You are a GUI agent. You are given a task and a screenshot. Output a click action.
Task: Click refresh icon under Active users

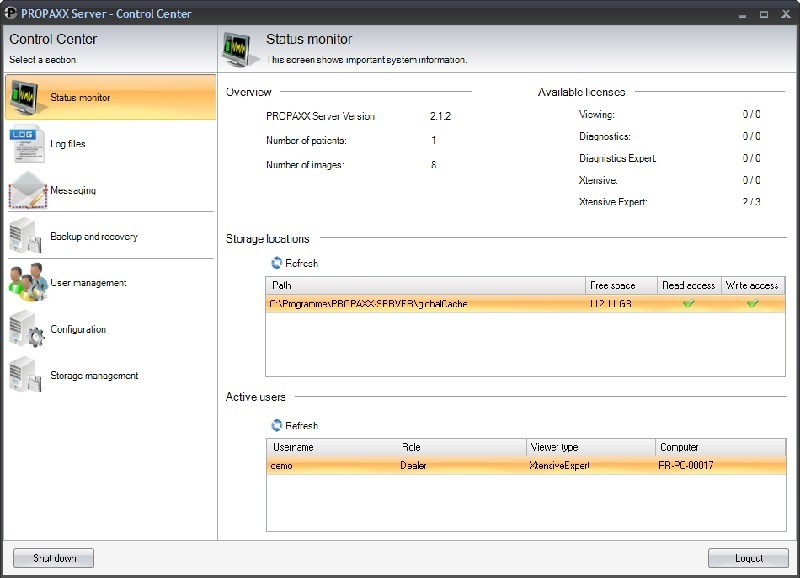click(277, 425)
